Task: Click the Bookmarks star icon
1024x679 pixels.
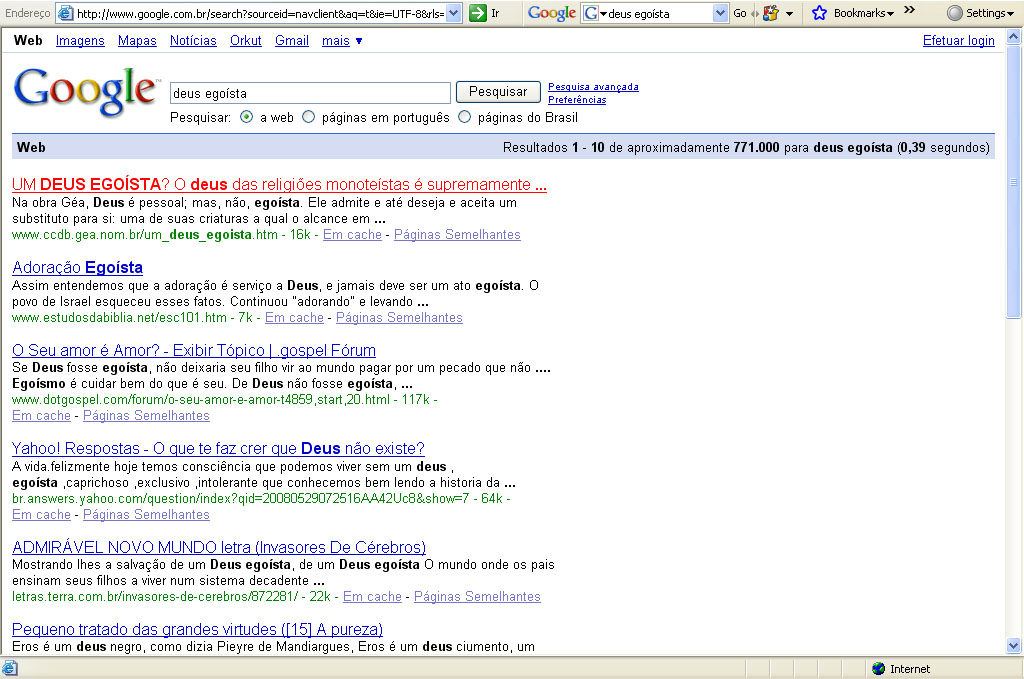Action: click(819, 13)
